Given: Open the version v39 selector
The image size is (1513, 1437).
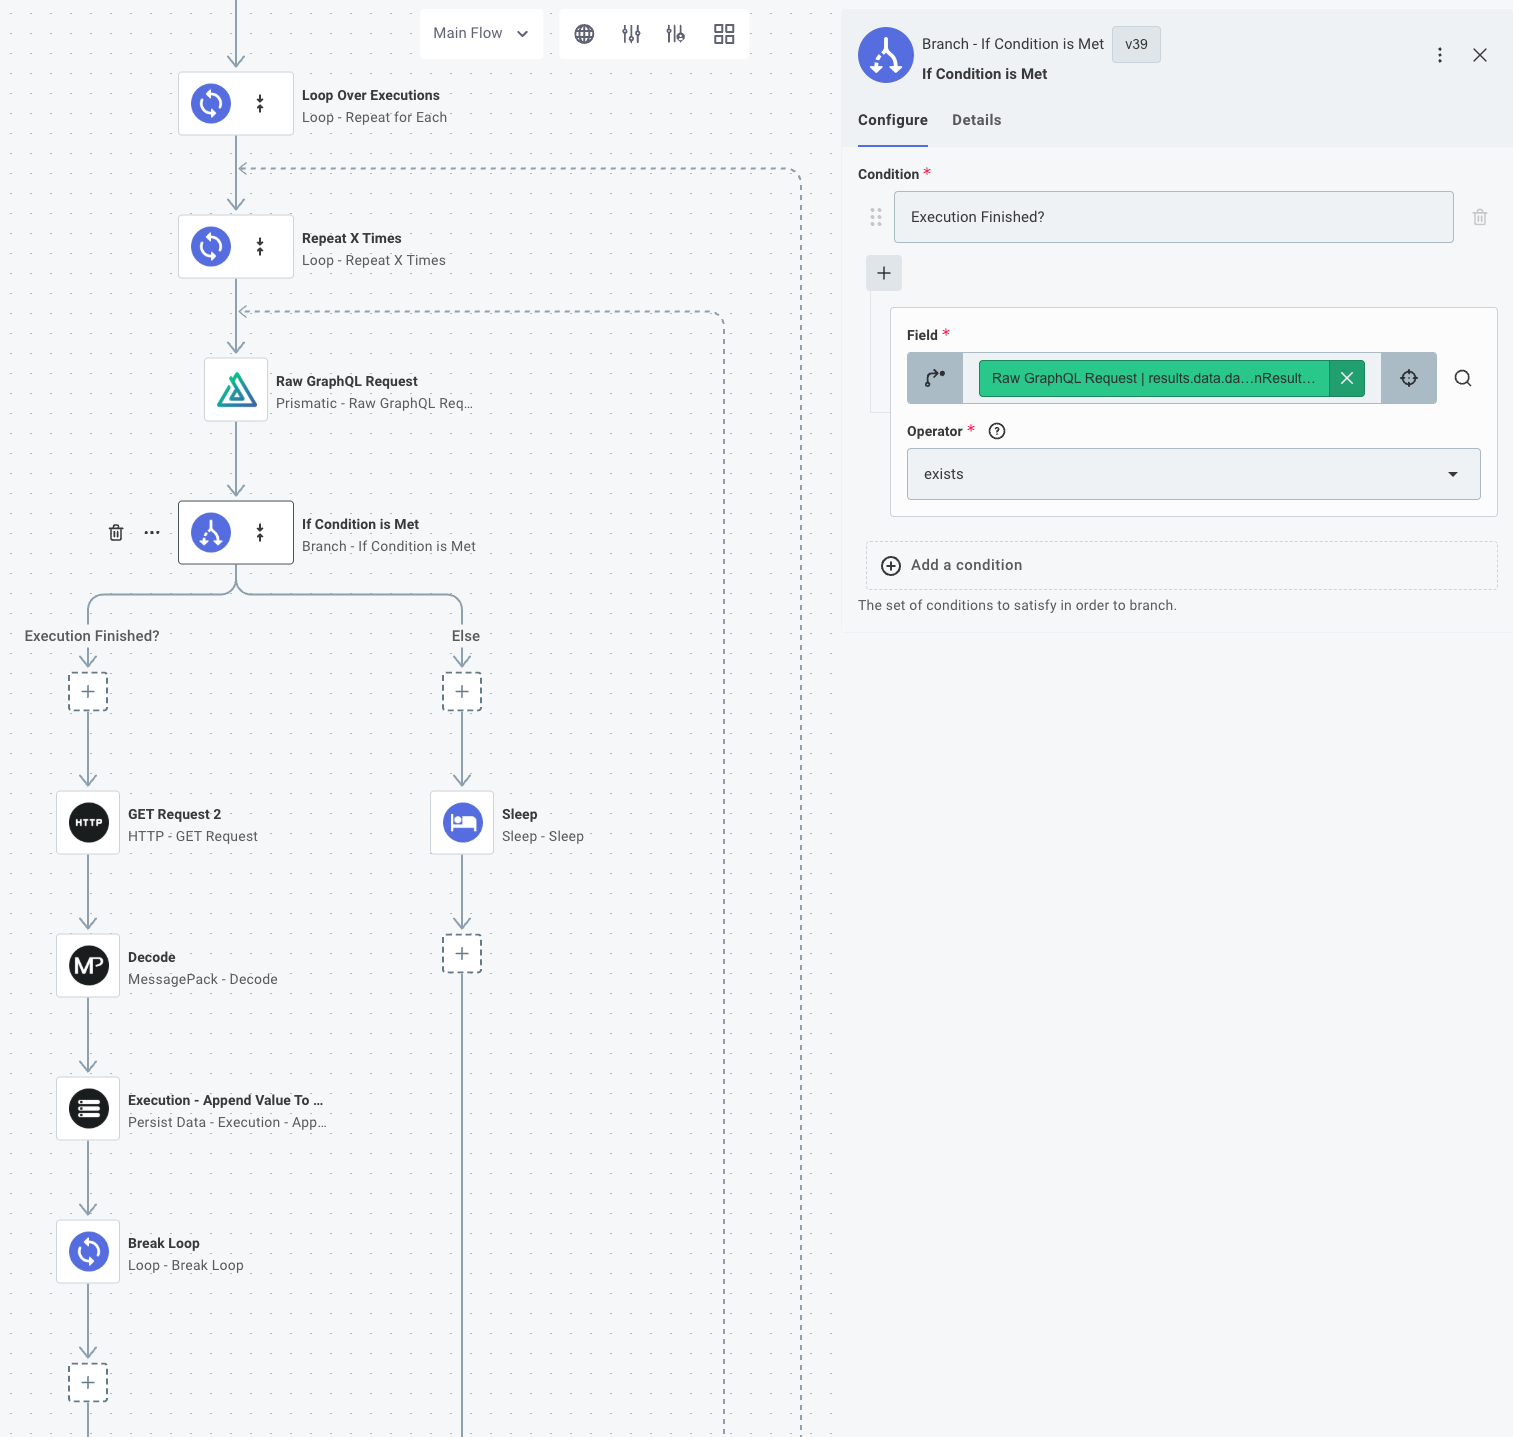Looking at the screenshot, I should click(1136, 44).
